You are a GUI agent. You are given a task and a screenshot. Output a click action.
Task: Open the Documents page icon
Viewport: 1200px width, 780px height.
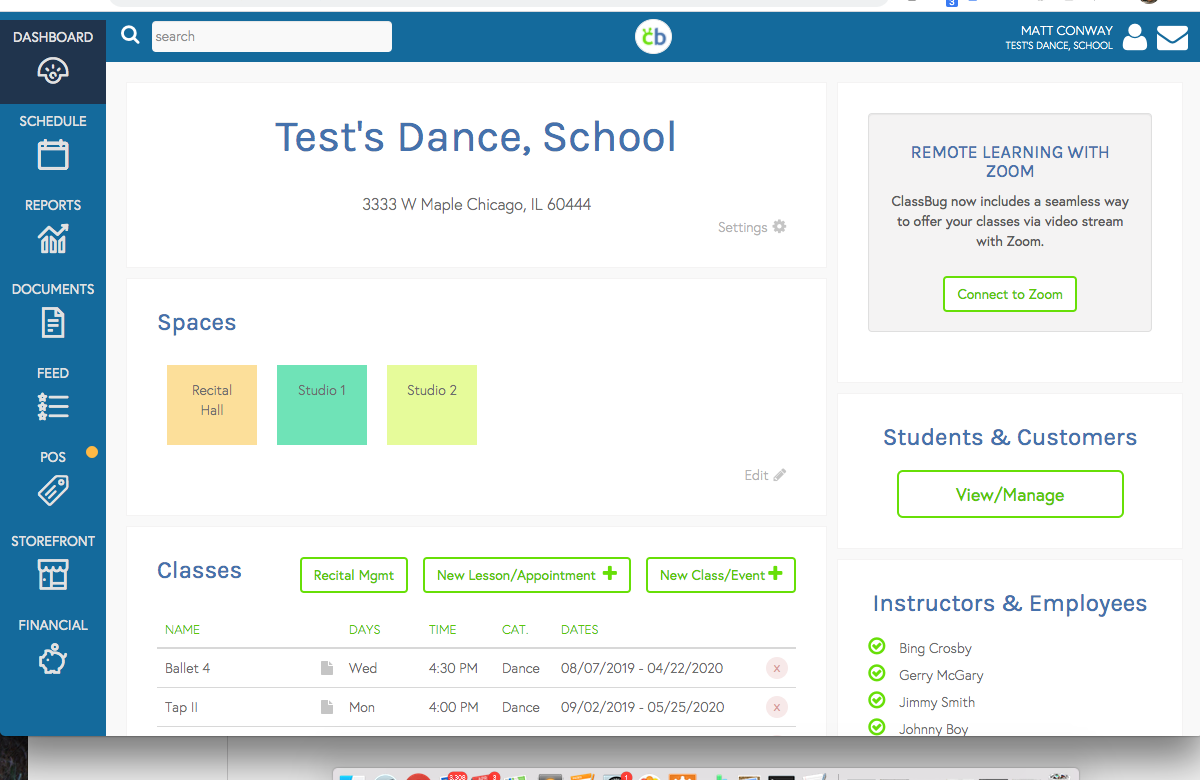tap(53, 323)
